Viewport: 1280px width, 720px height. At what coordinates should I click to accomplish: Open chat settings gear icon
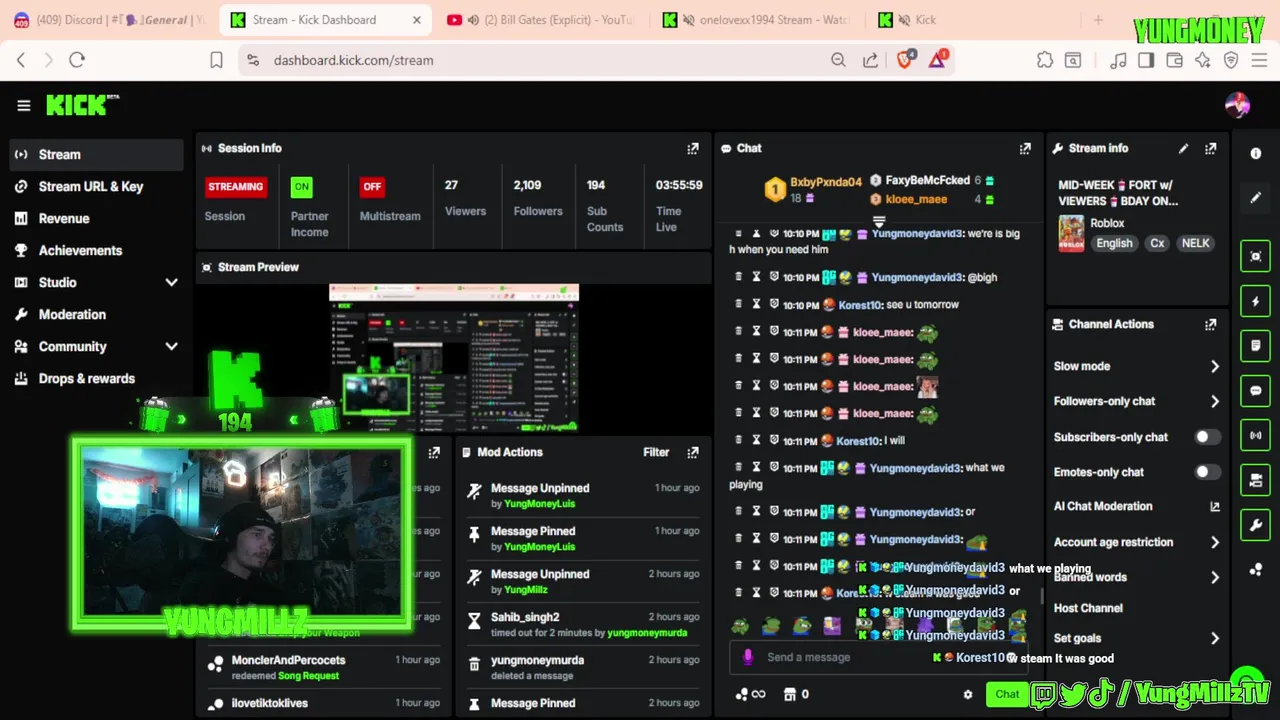click(967, 694)
